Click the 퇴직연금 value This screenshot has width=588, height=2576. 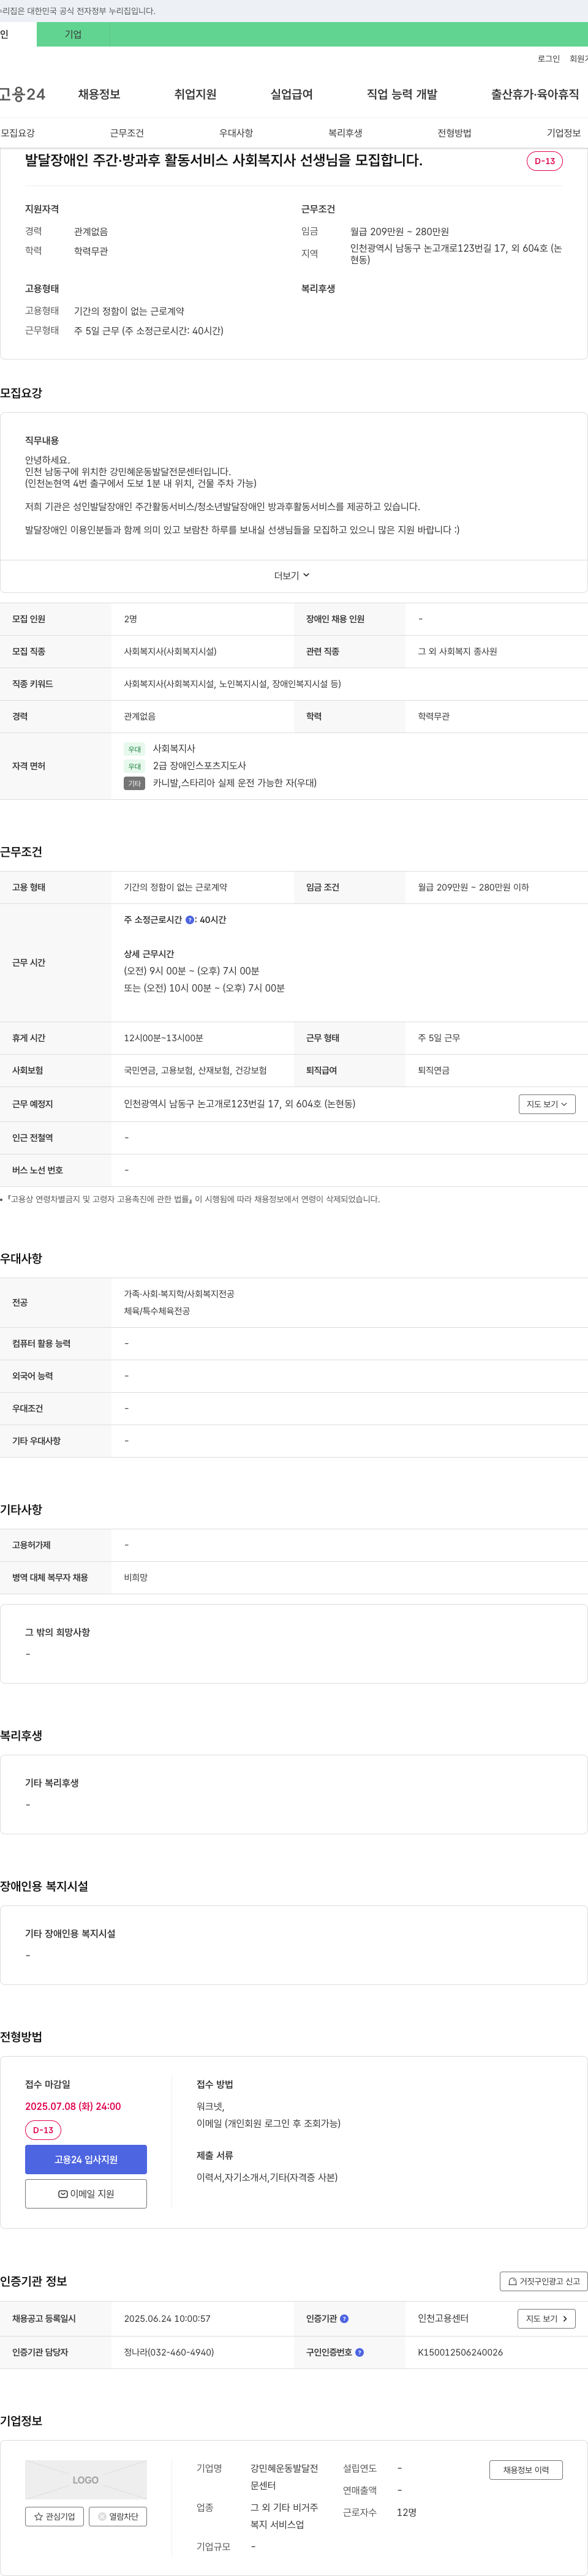tap(434, 1070)
